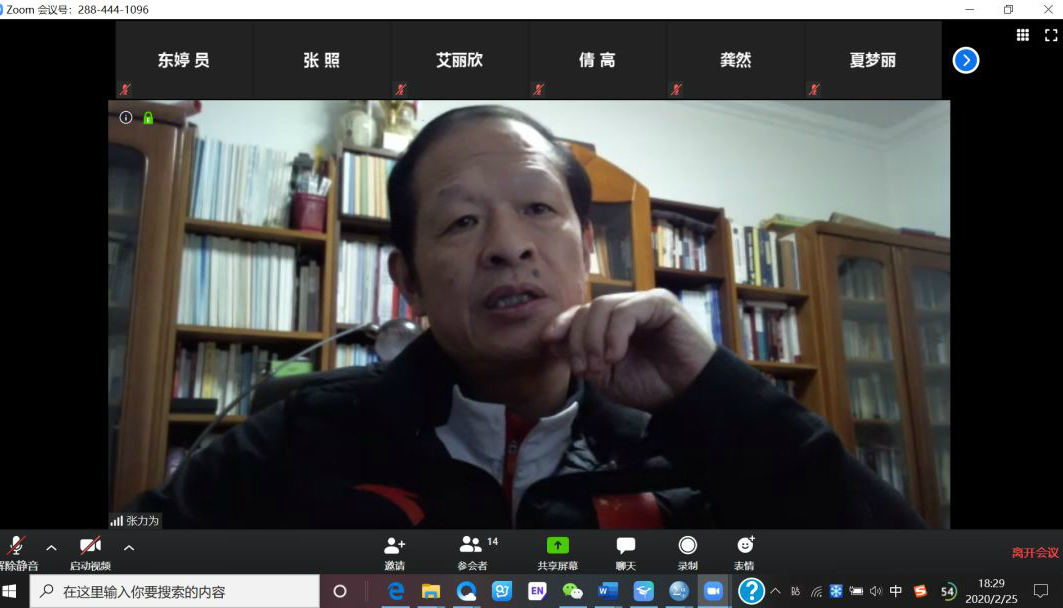The width and height of the screenshot is (1063, 608).
Task: Select 艾丽欣 in the participant strip
Action: tap(460, 59)
